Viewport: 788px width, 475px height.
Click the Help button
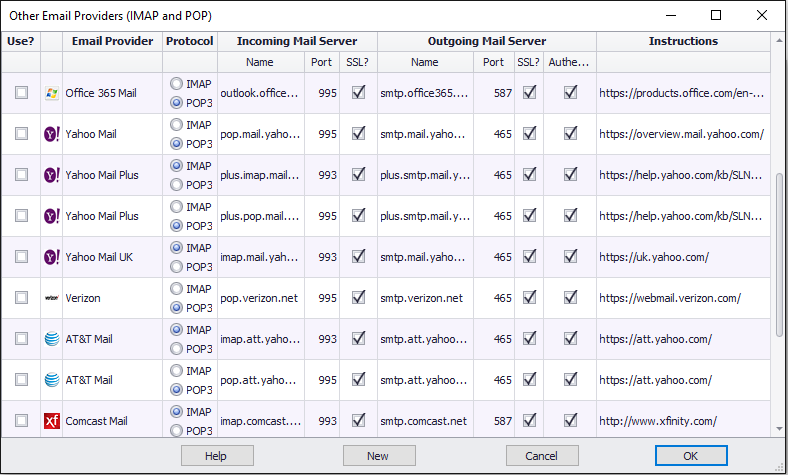217,456
